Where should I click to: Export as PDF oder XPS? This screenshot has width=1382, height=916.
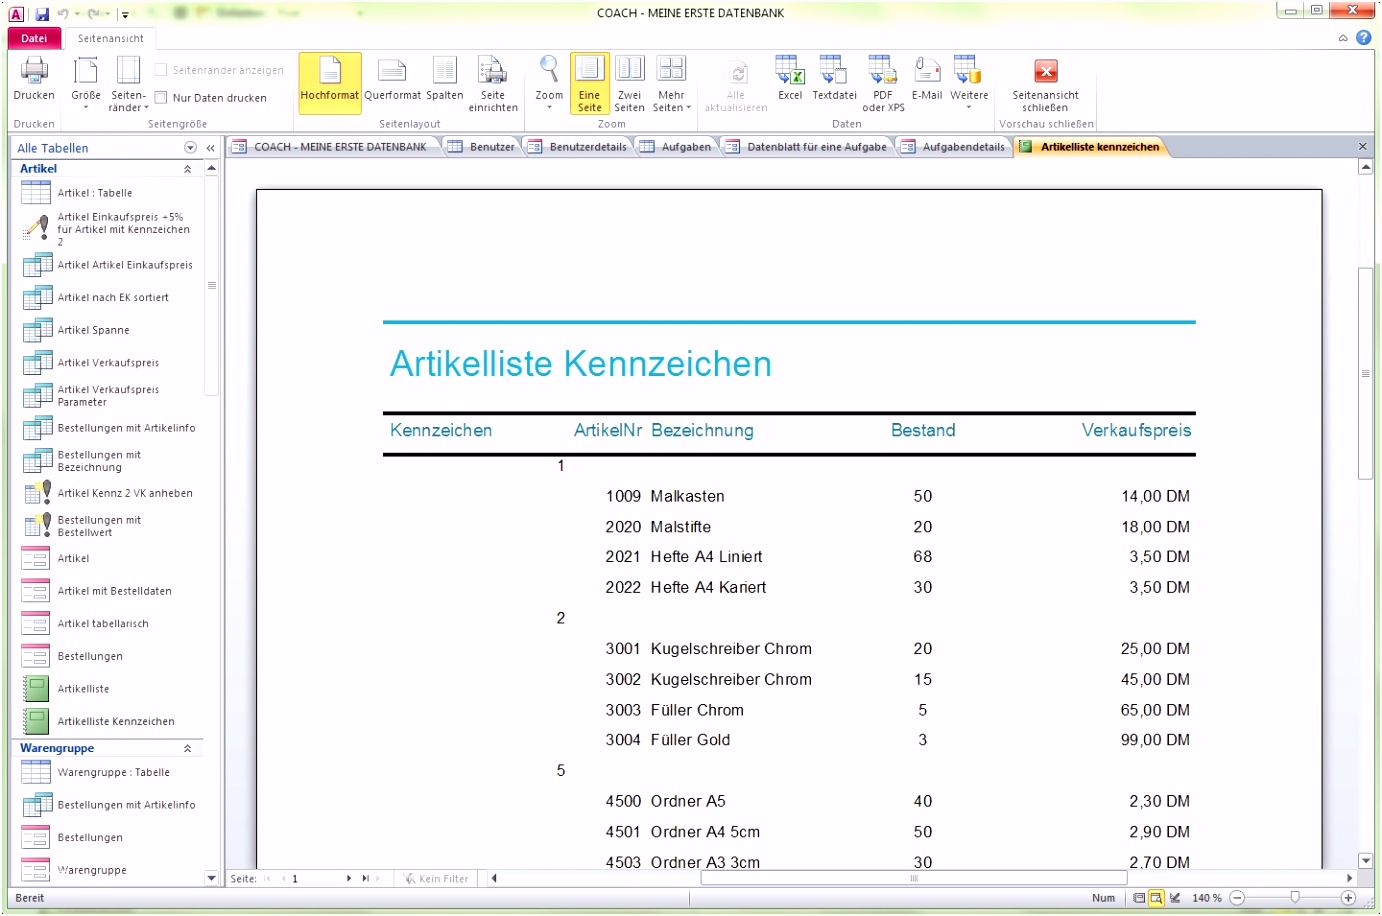[883, 83]
